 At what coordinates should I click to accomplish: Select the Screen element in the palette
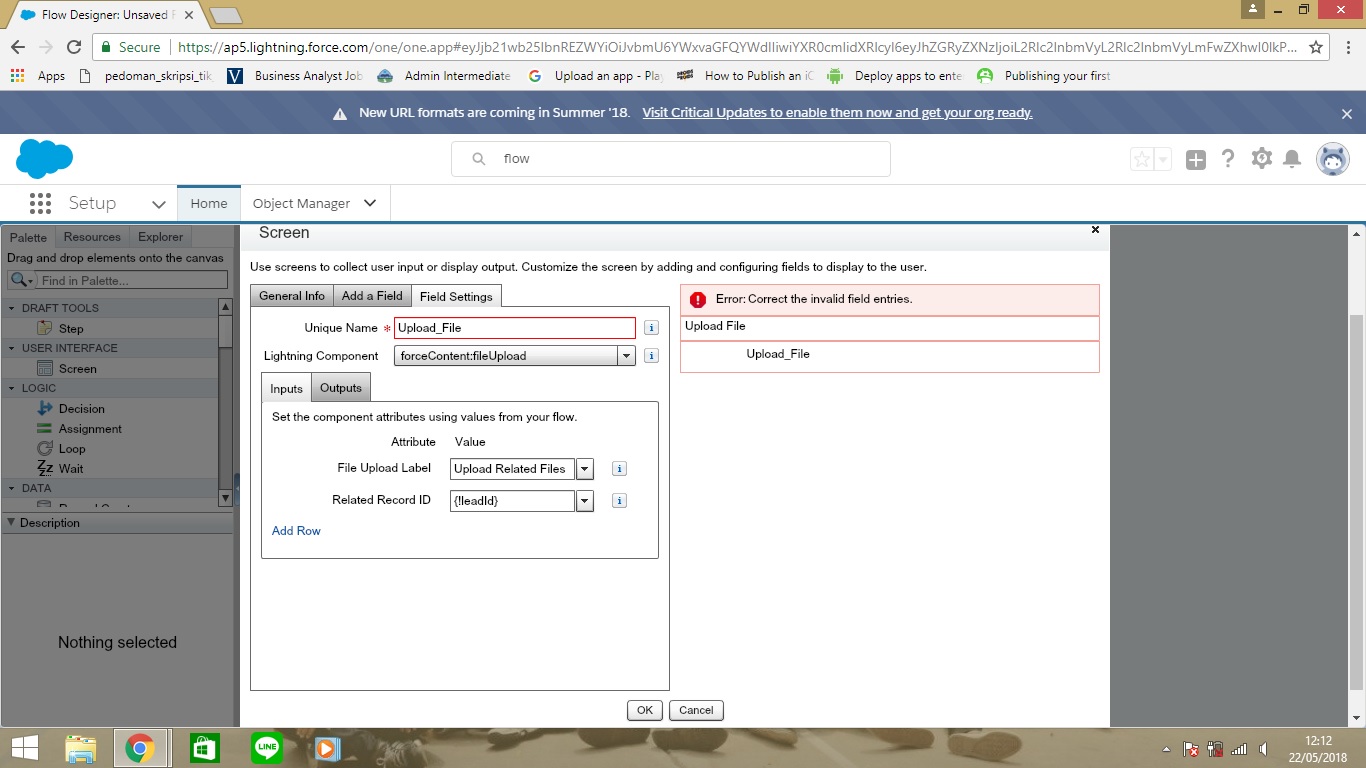[x=77, y=369]
